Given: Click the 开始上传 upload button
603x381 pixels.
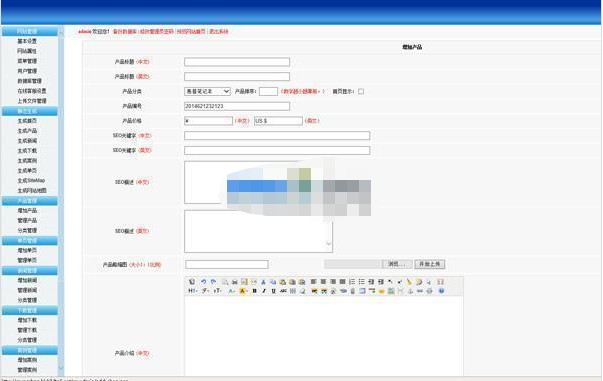Looking at the screenshot, I should 430,264.
